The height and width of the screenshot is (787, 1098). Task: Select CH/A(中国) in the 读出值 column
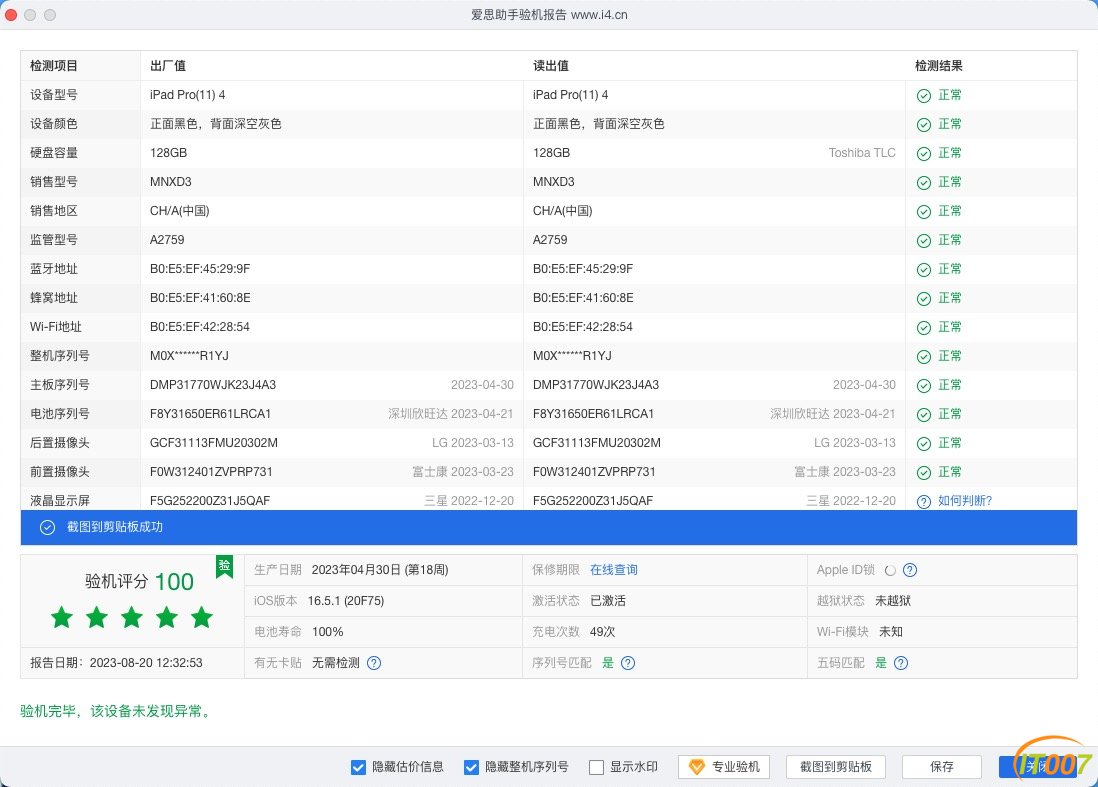(x=562, y=211)
